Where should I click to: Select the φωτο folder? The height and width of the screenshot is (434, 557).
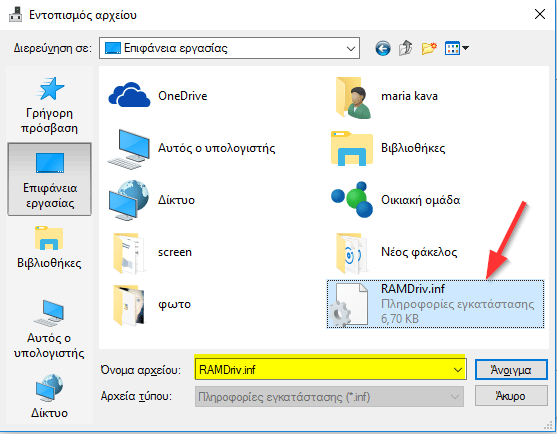152,305
